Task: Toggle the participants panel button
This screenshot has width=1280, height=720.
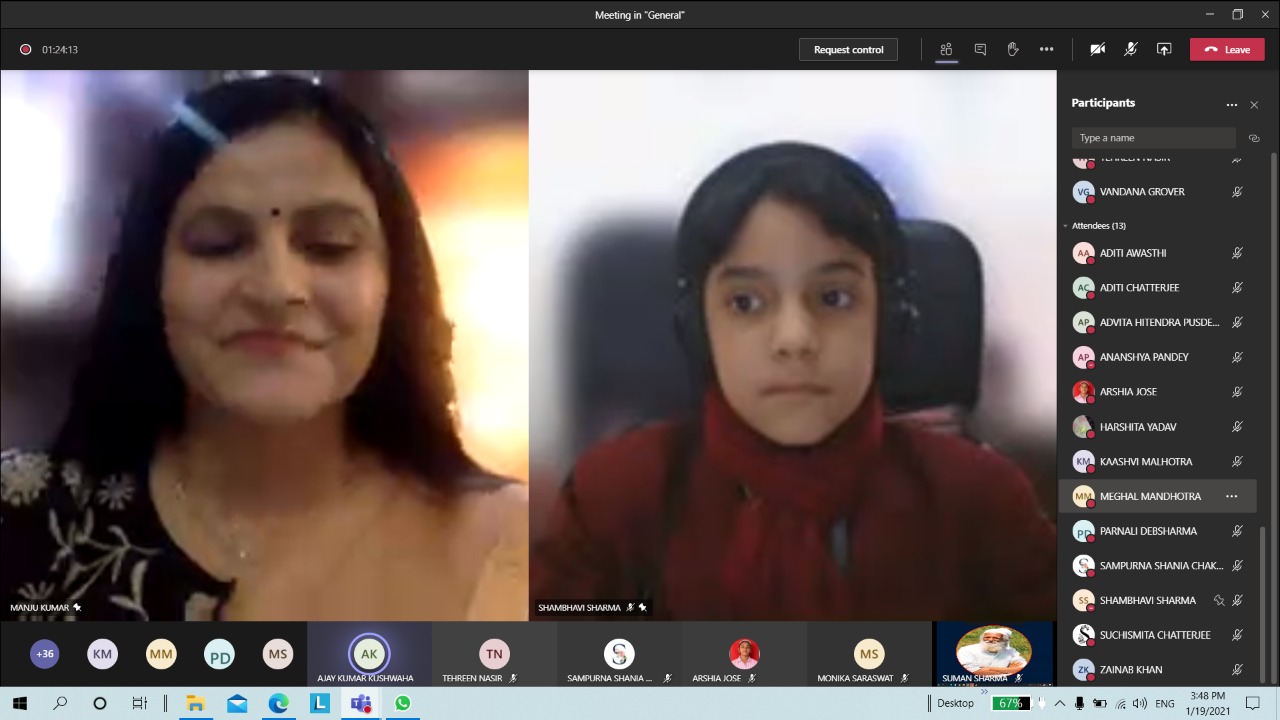Action: 946,49
